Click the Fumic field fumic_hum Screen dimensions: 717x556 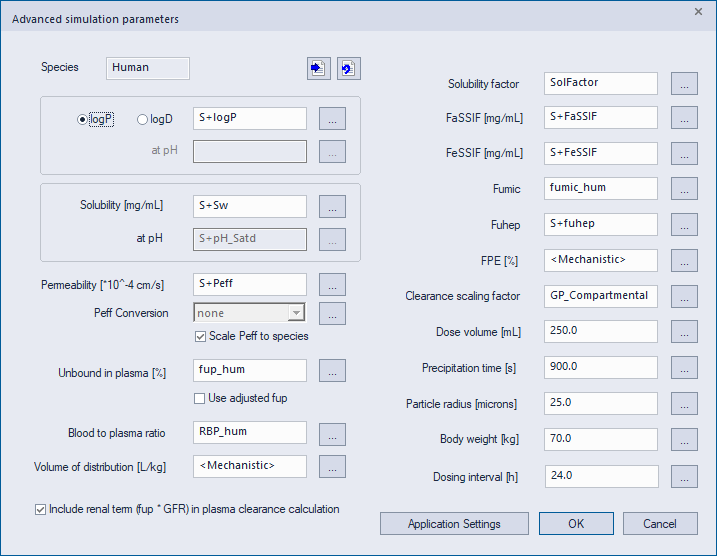click(x=601, y=188)
